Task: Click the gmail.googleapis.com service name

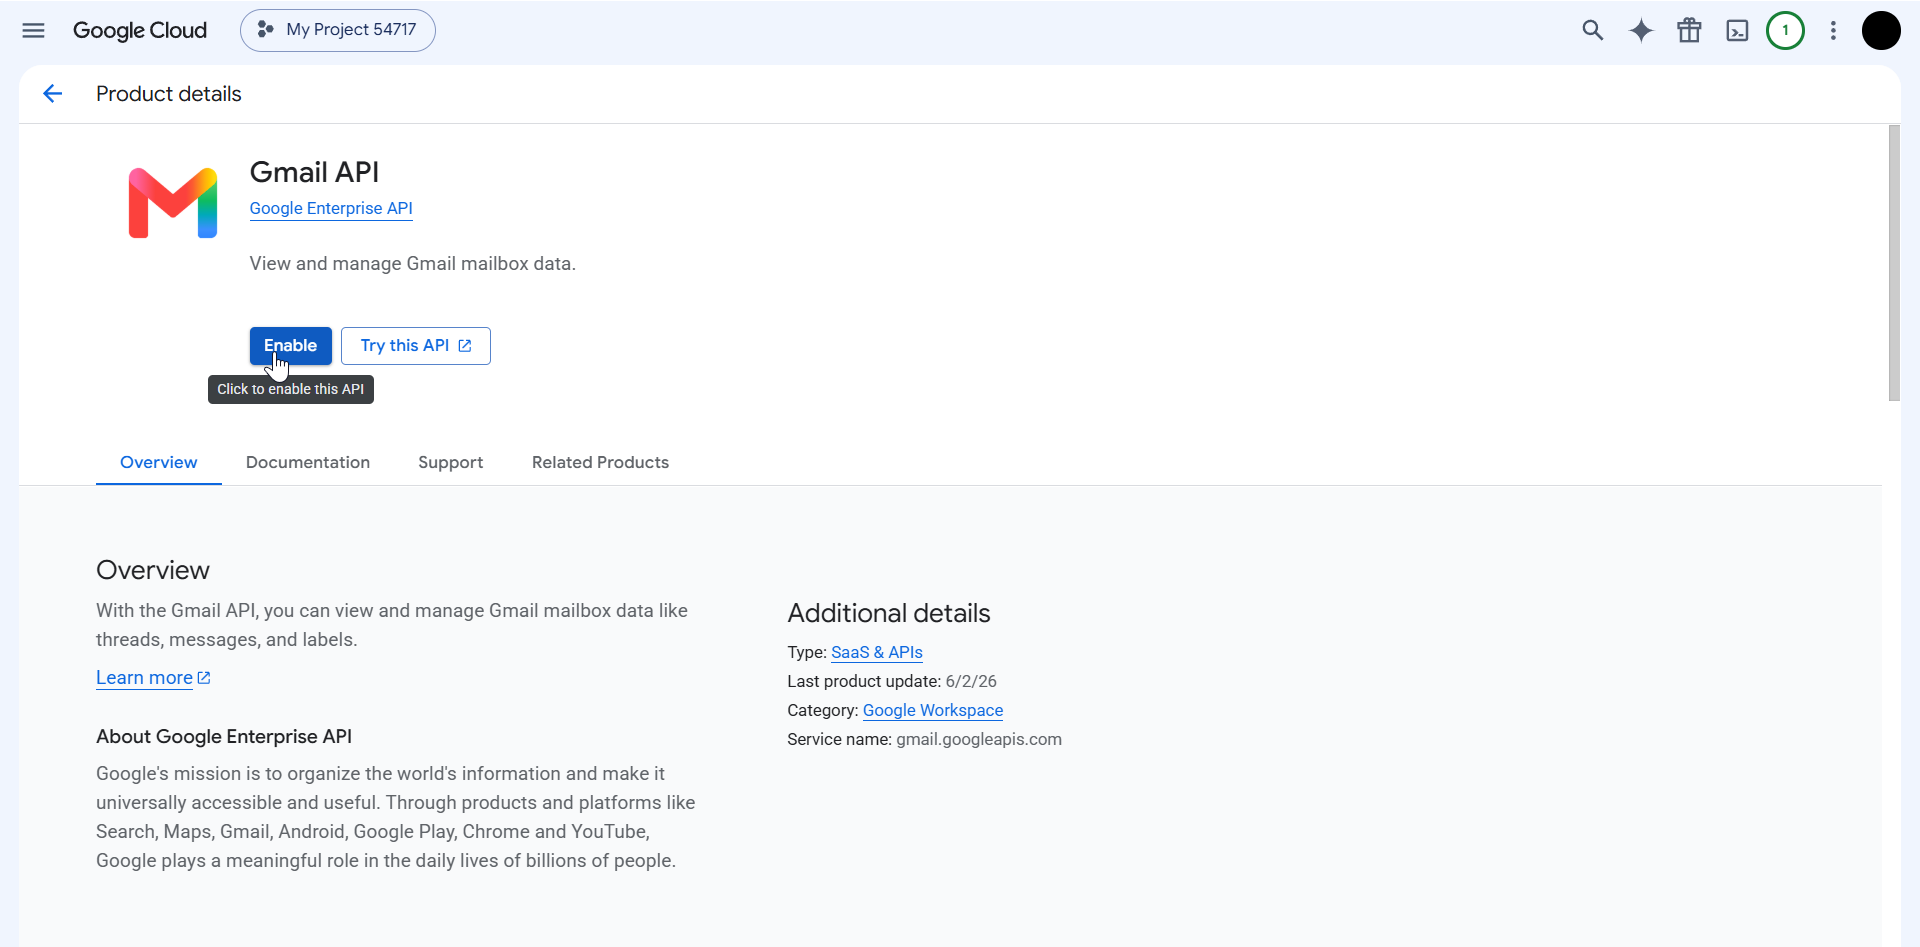Action: tap(979, 739)
